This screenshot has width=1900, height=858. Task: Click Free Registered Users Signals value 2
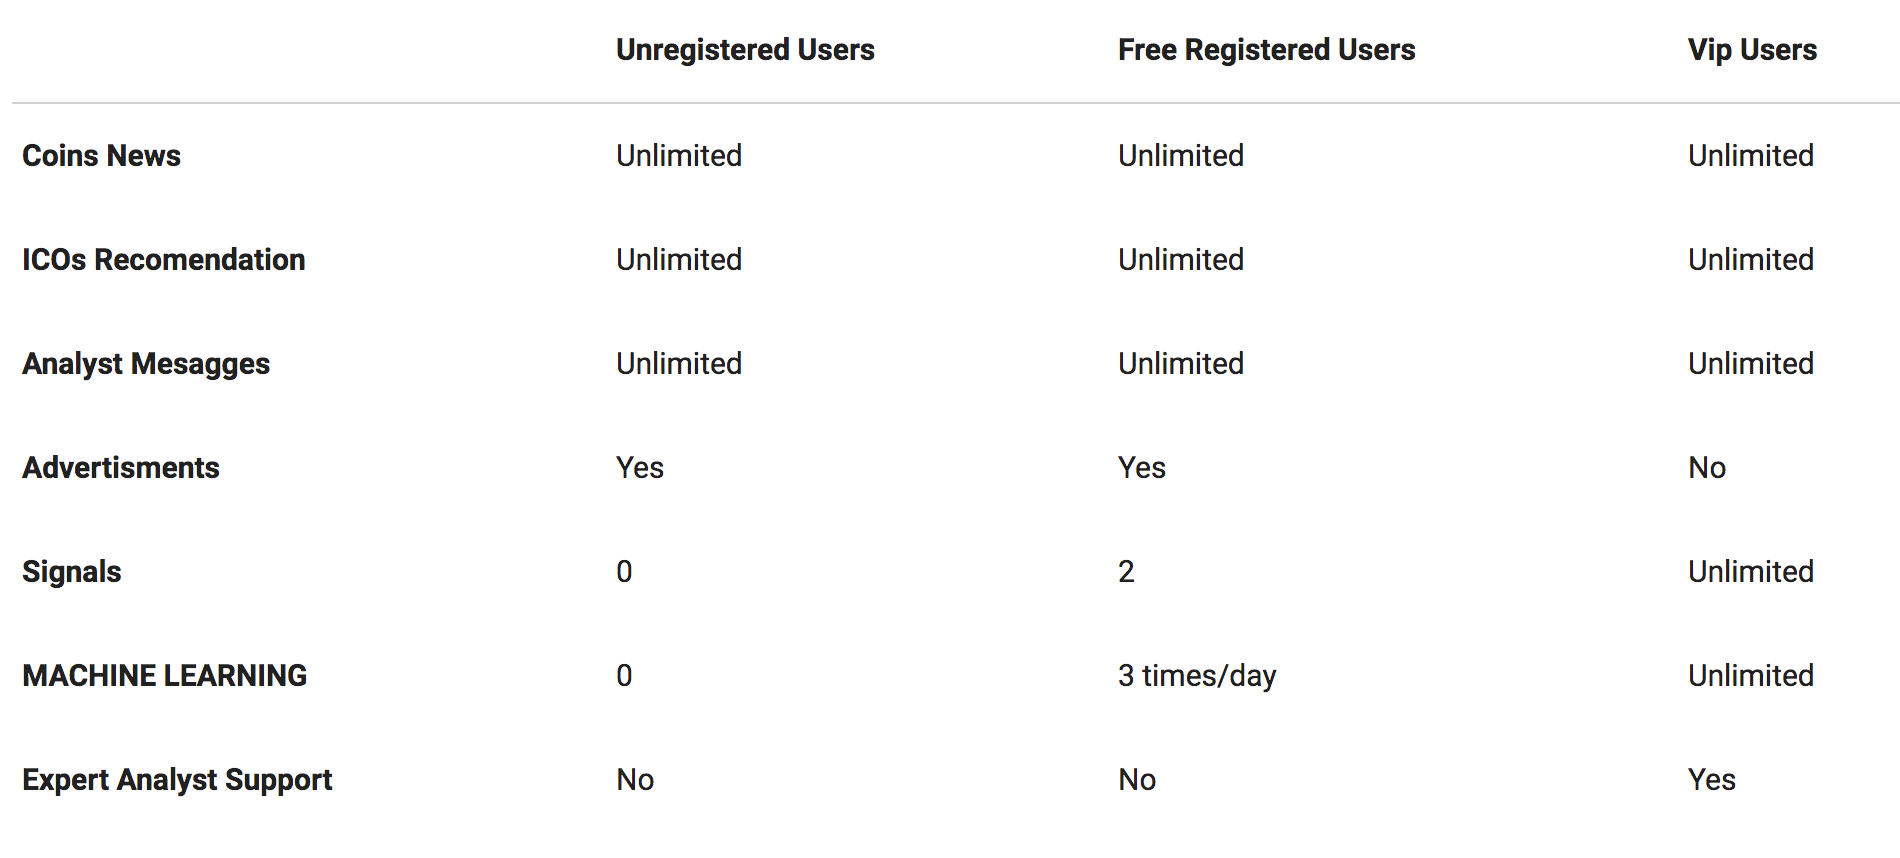(x=1126, y=572)
